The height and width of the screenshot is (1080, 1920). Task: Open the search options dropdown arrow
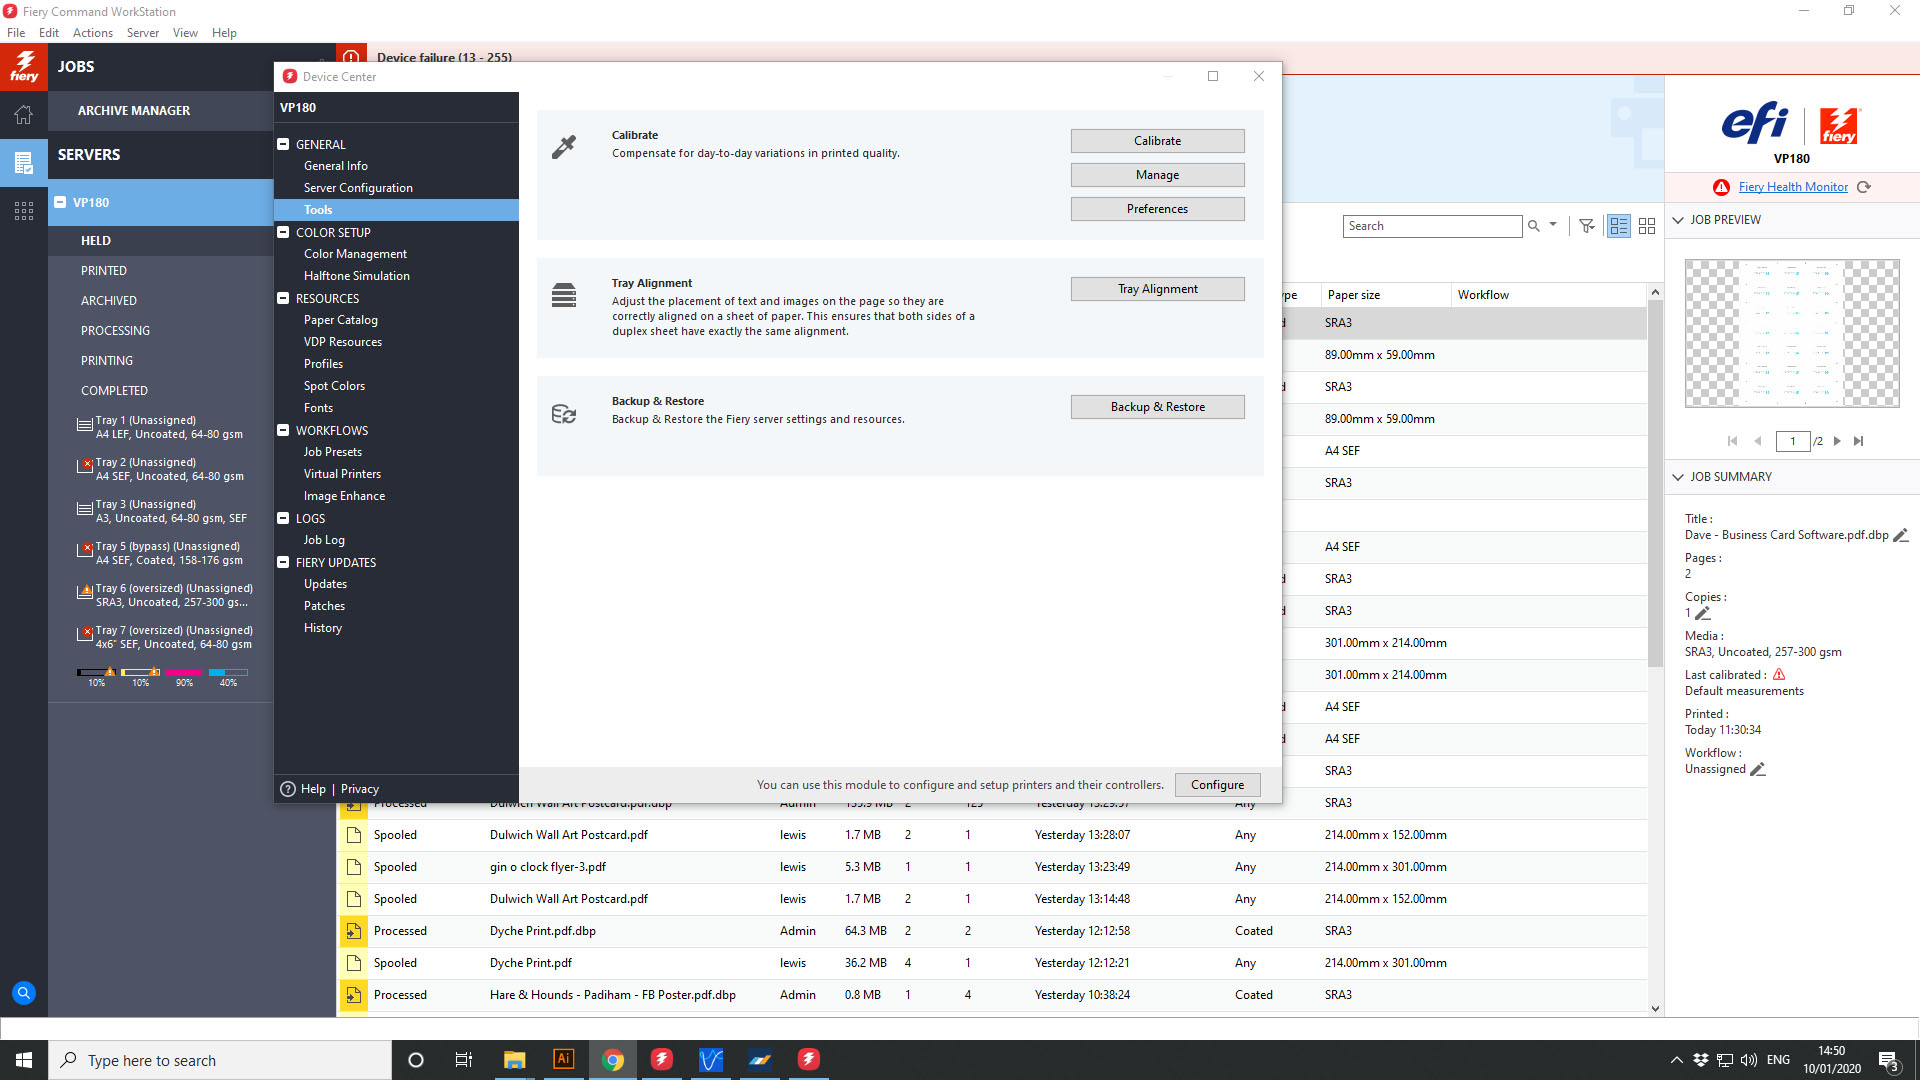pyautogui.click(x=1553, y=225)
